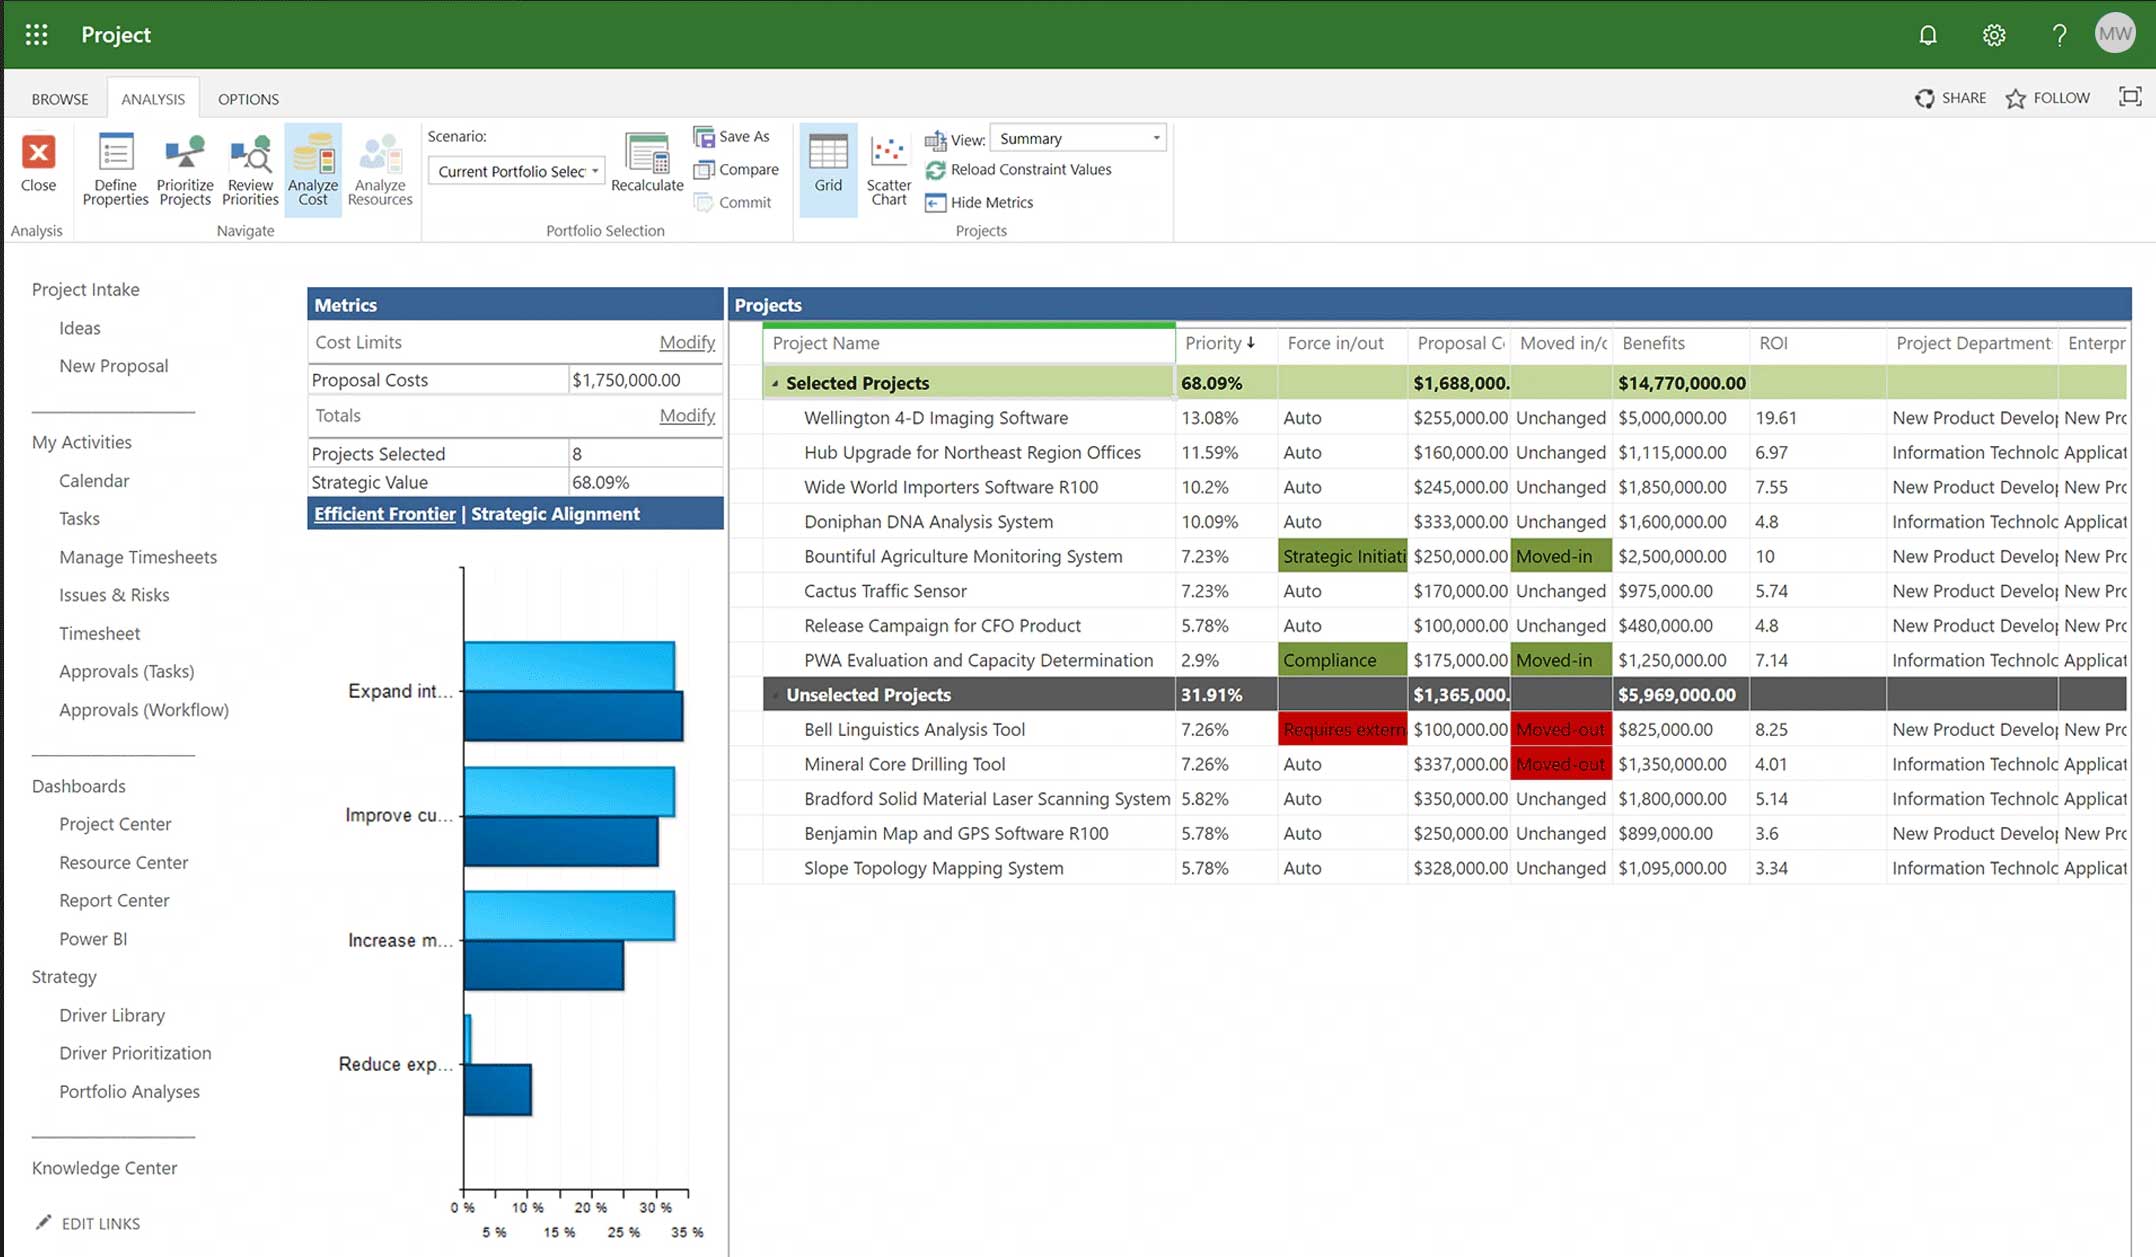Open the notifications bell
This screenshot has width=2156, height=1257.
pos(1928,35)
